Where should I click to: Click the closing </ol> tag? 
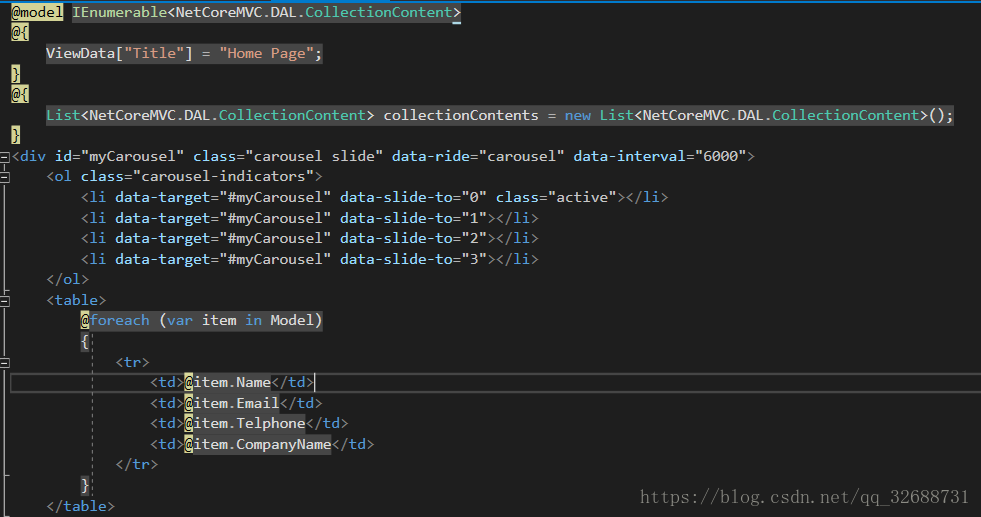pyautogui.click(x=68, y=279)
